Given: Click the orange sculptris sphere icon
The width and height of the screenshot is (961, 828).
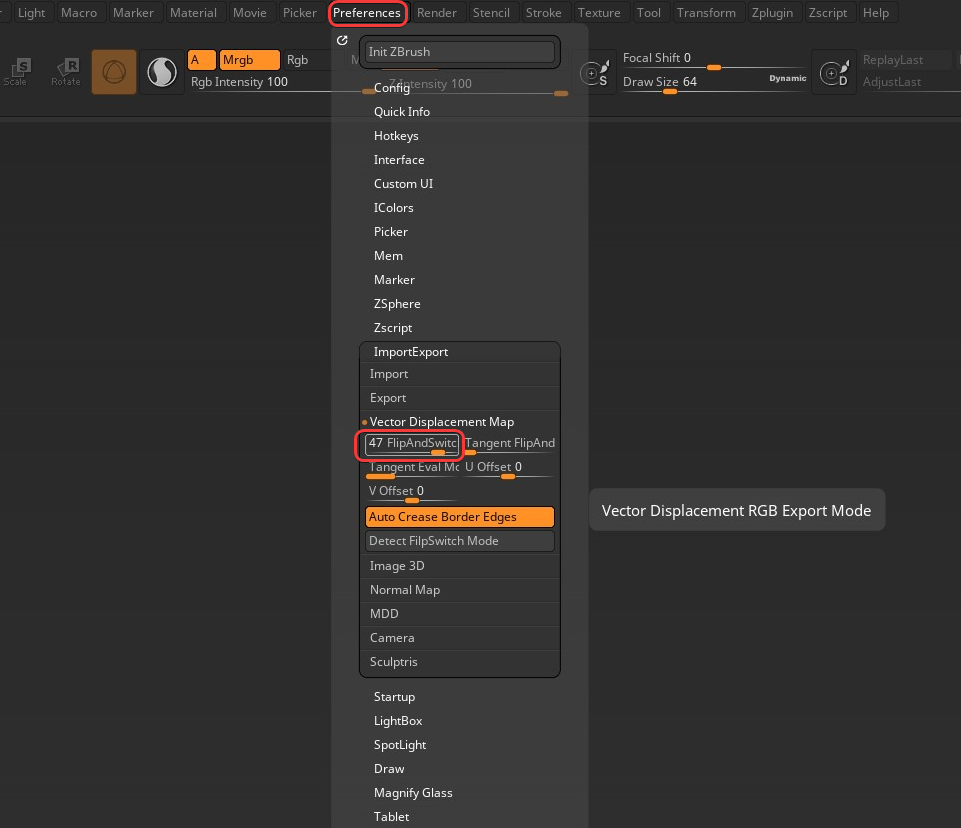Looking at the screenshot, I should point(114,72).
